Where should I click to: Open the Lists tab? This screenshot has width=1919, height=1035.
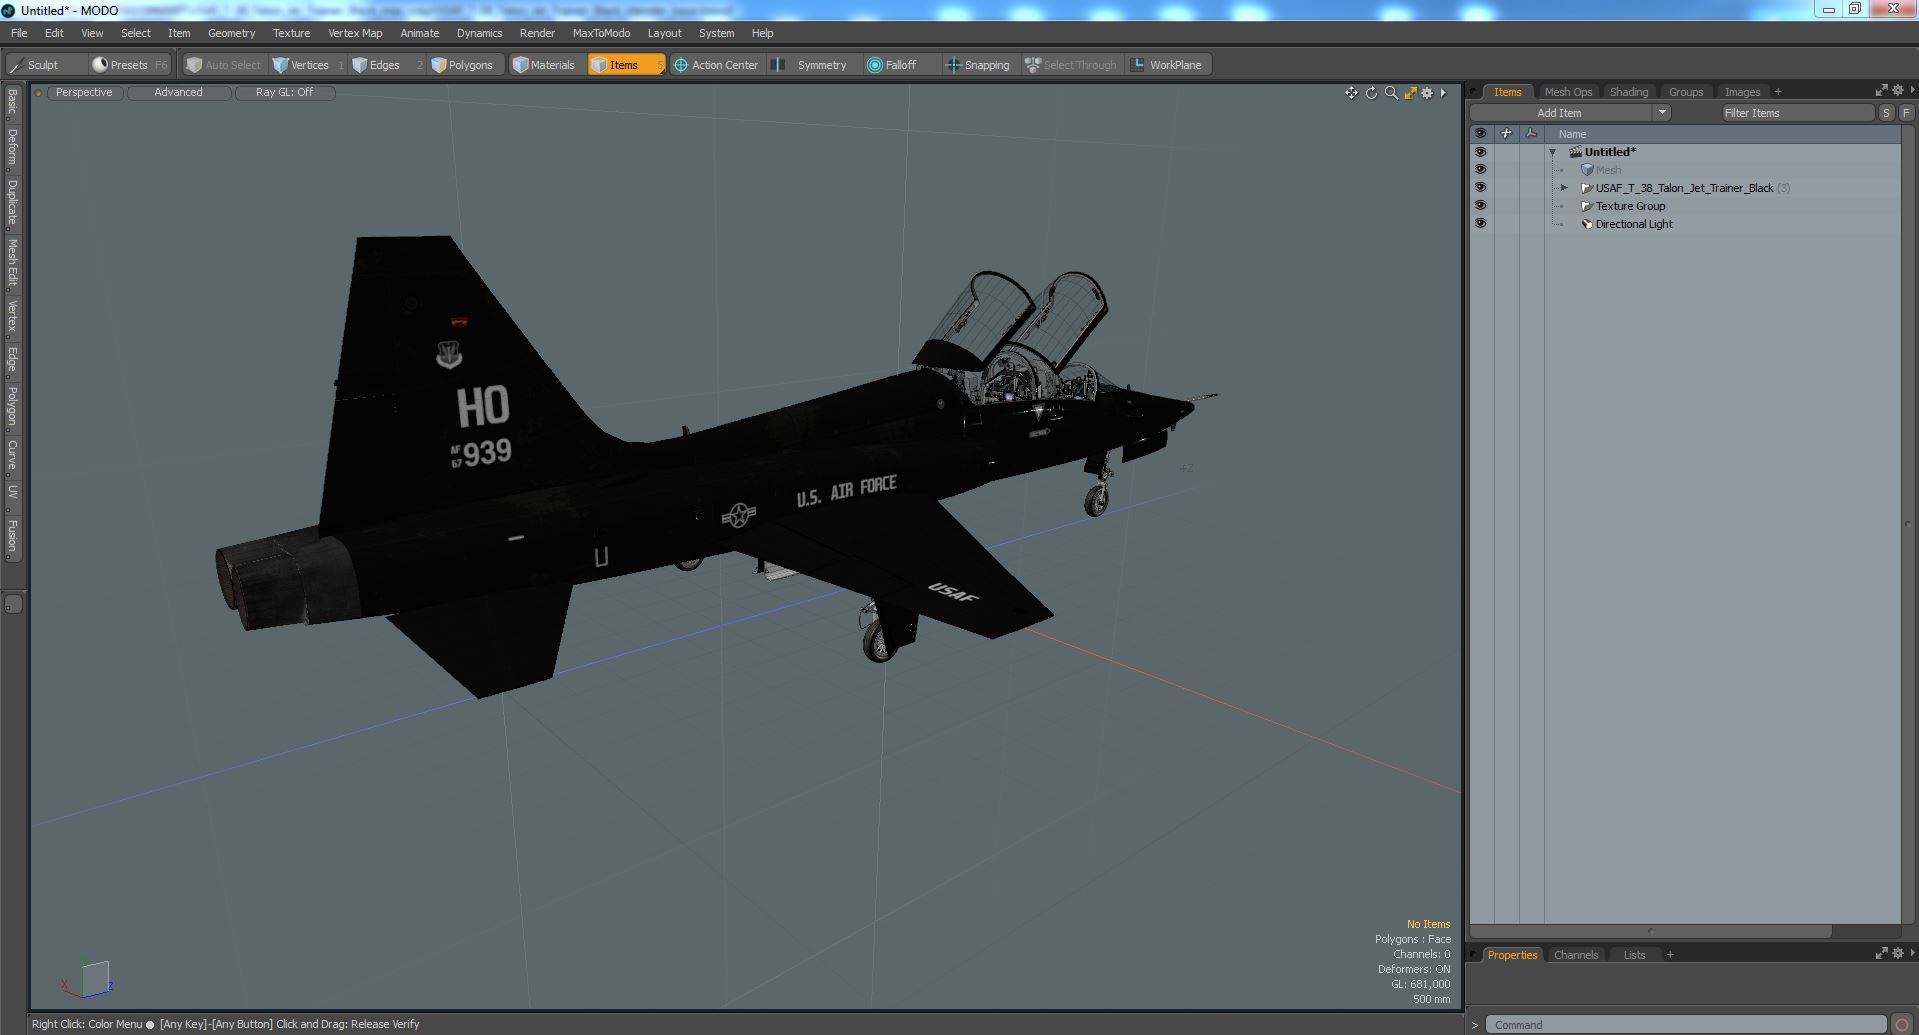(x=1634, y=955)
